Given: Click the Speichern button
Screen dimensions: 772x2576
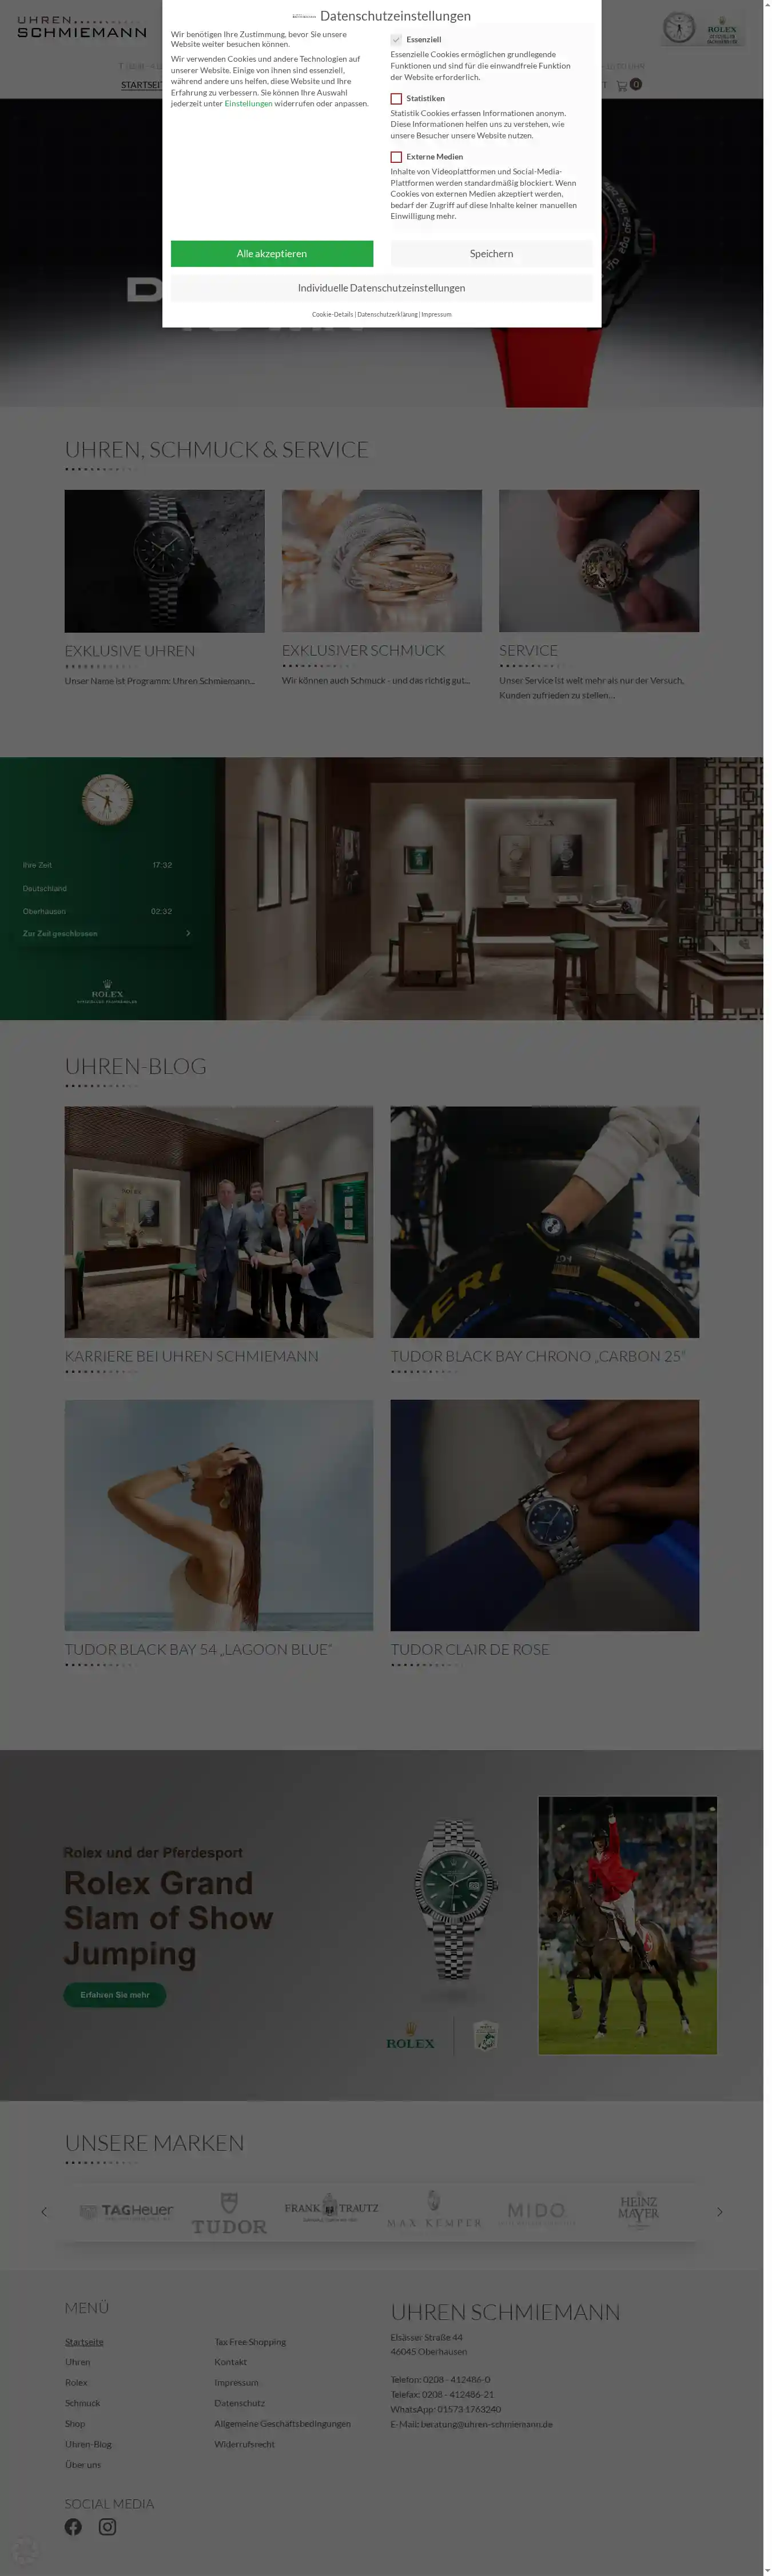Looking at the screenshot, I should (491, 254).
